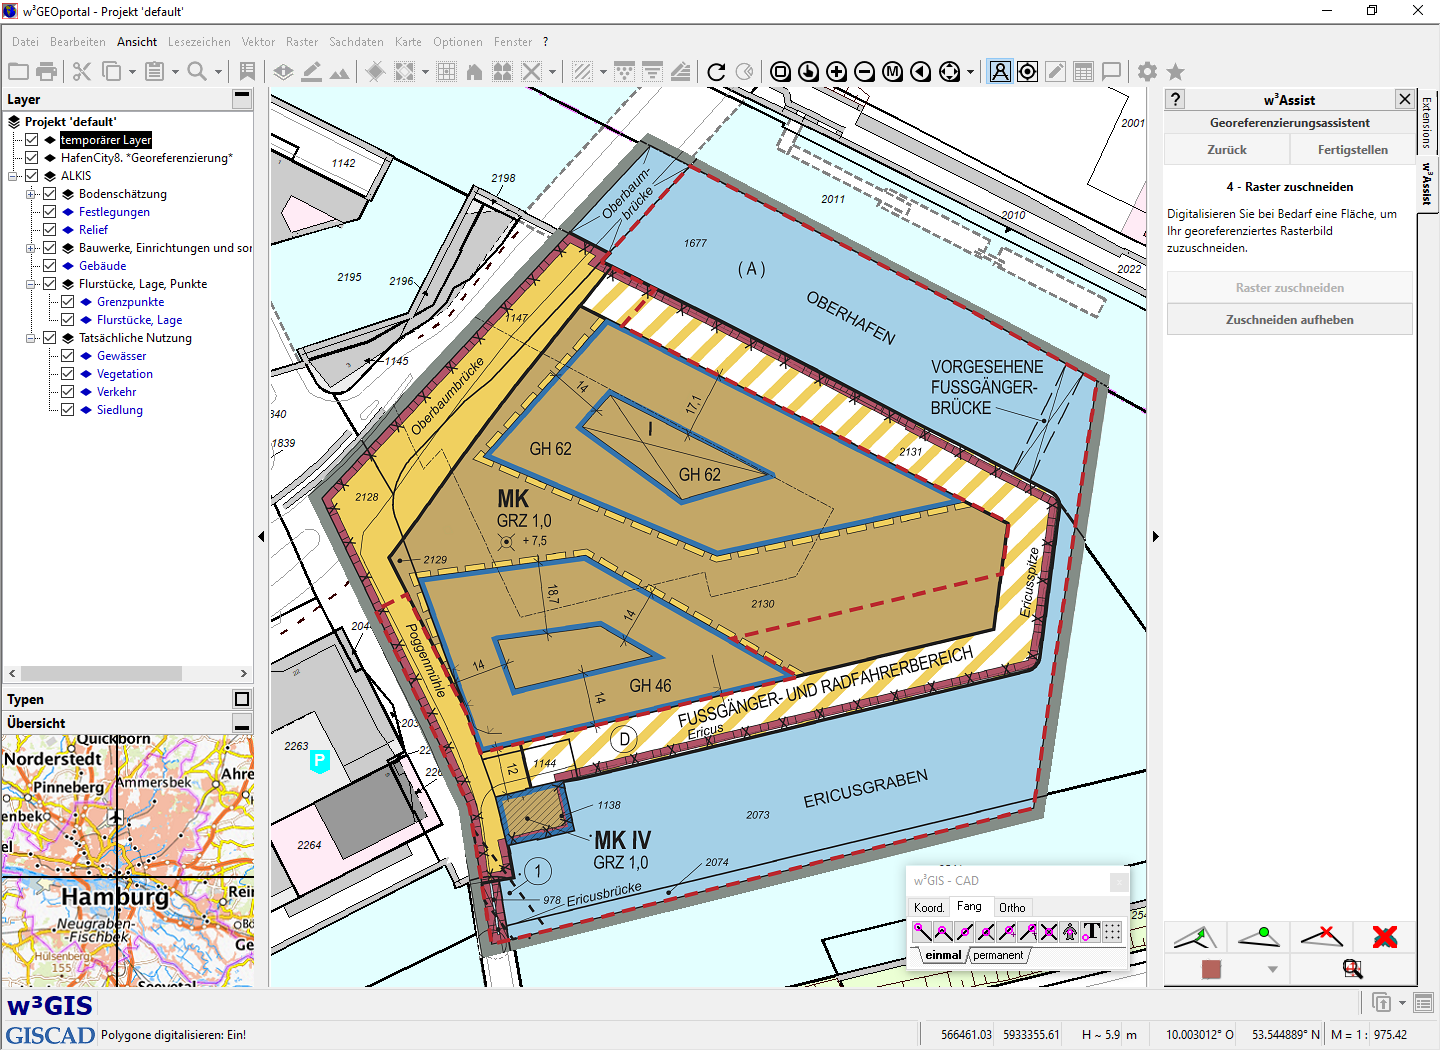Image resolution: width=1440 pixels, height=1050 pixels.
Task: Click the 'Zuschneiden aufheben' button
Action: [1290, 319]
